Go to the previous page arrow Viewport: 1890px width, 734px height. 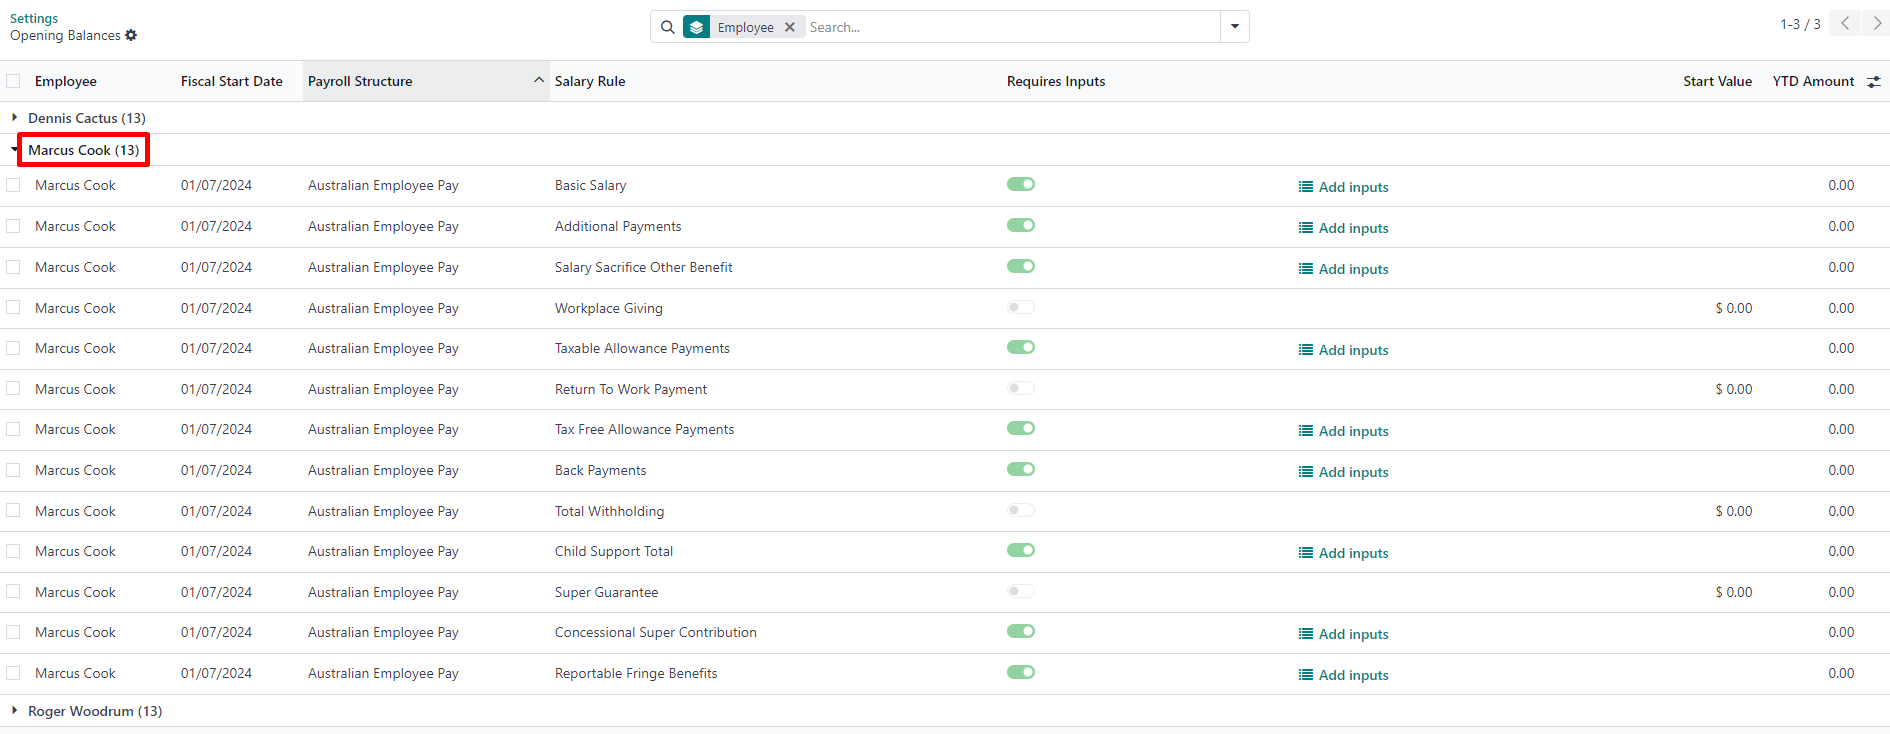(x=1845, y=24)
